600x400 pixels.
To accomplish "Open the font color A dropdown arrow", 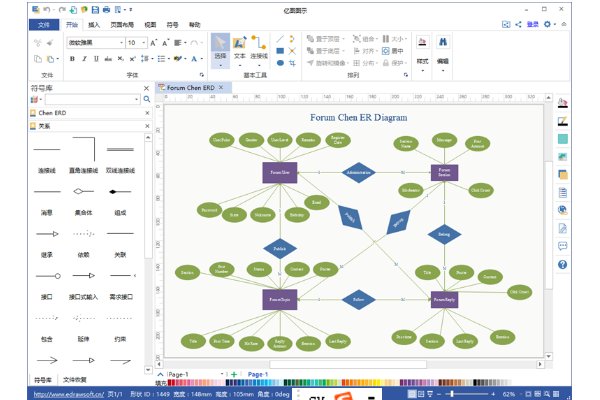I will 202,59.
